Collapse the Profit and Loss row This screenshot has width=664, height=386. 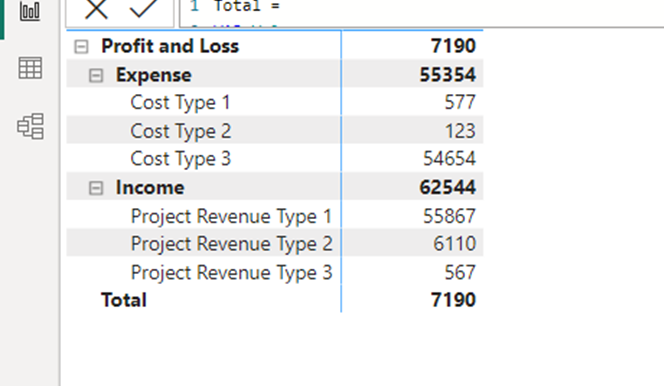81,47
